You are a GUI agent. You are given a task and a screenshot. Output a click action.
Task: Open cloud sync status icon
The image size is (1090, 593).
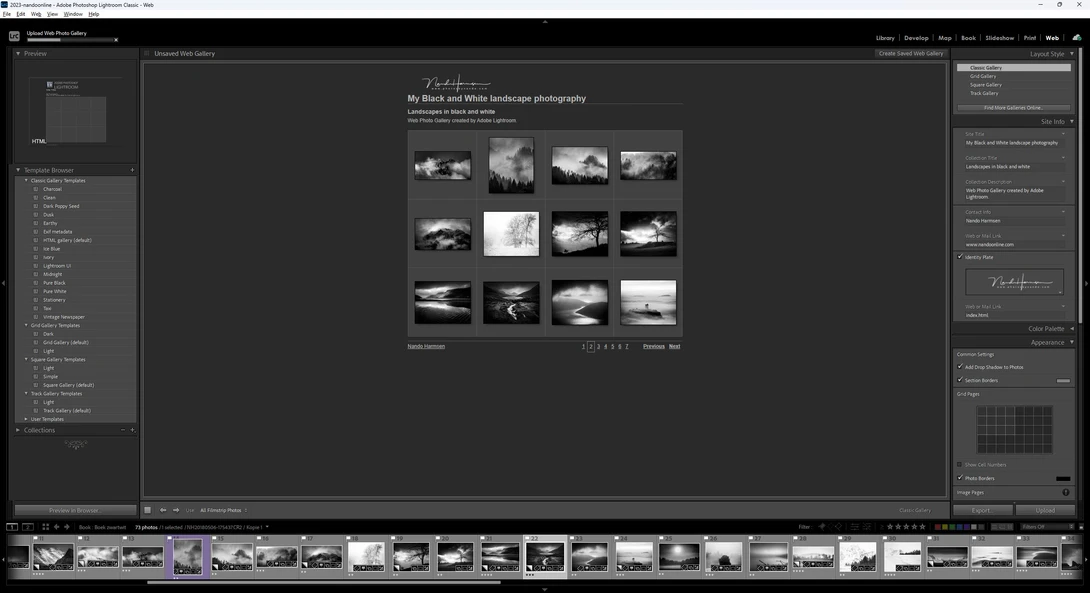tap(1077, 38)
